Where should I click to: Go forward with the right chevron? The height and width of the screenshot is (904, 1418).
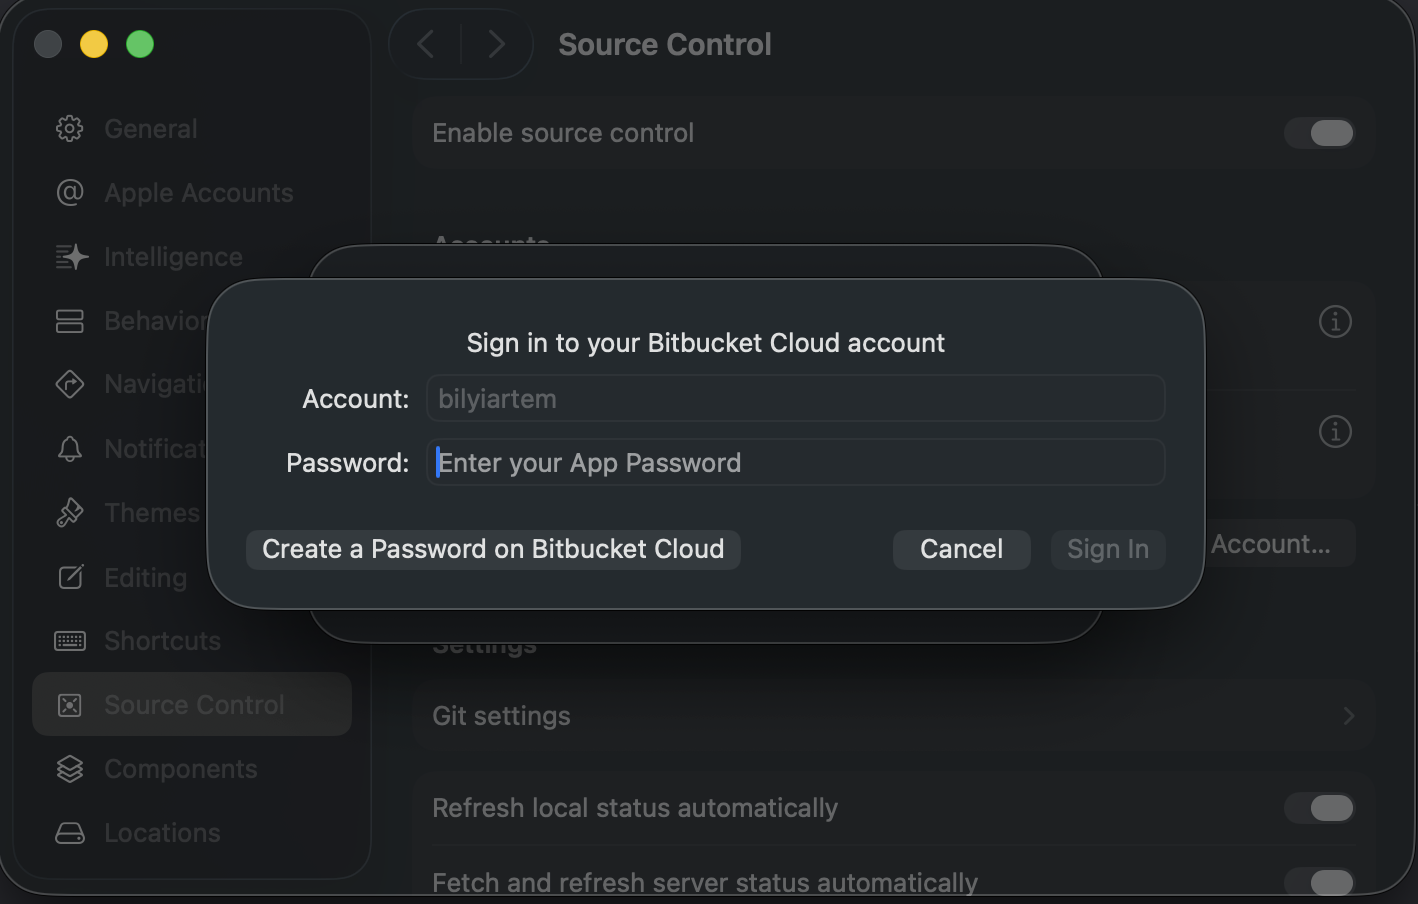[x=496, y=44]
